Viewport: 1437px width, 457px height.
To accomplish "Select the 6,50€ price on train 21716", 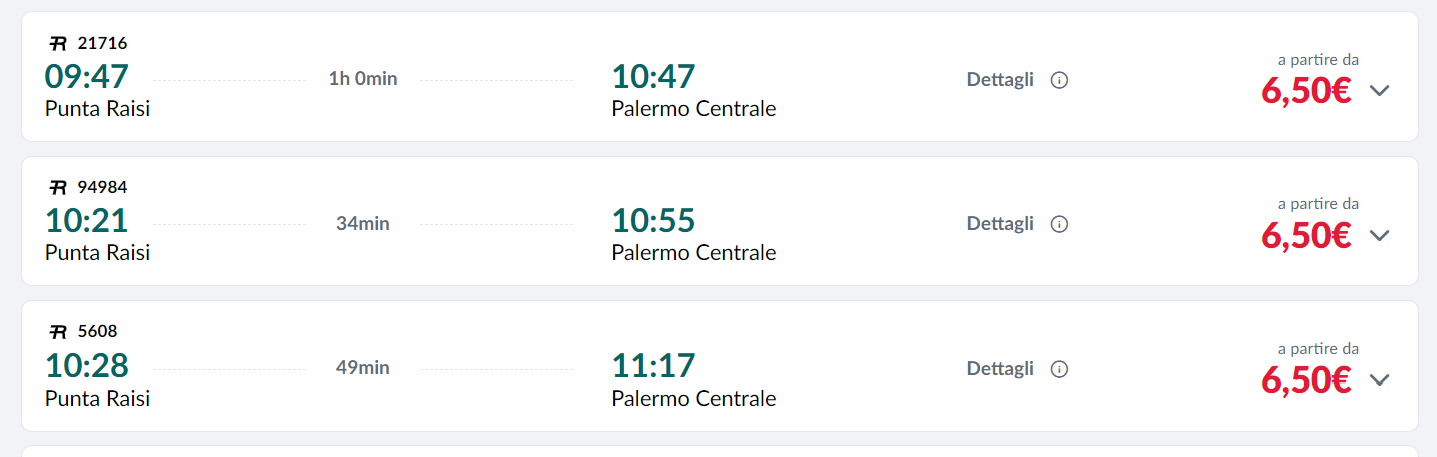I will 1306,91.
